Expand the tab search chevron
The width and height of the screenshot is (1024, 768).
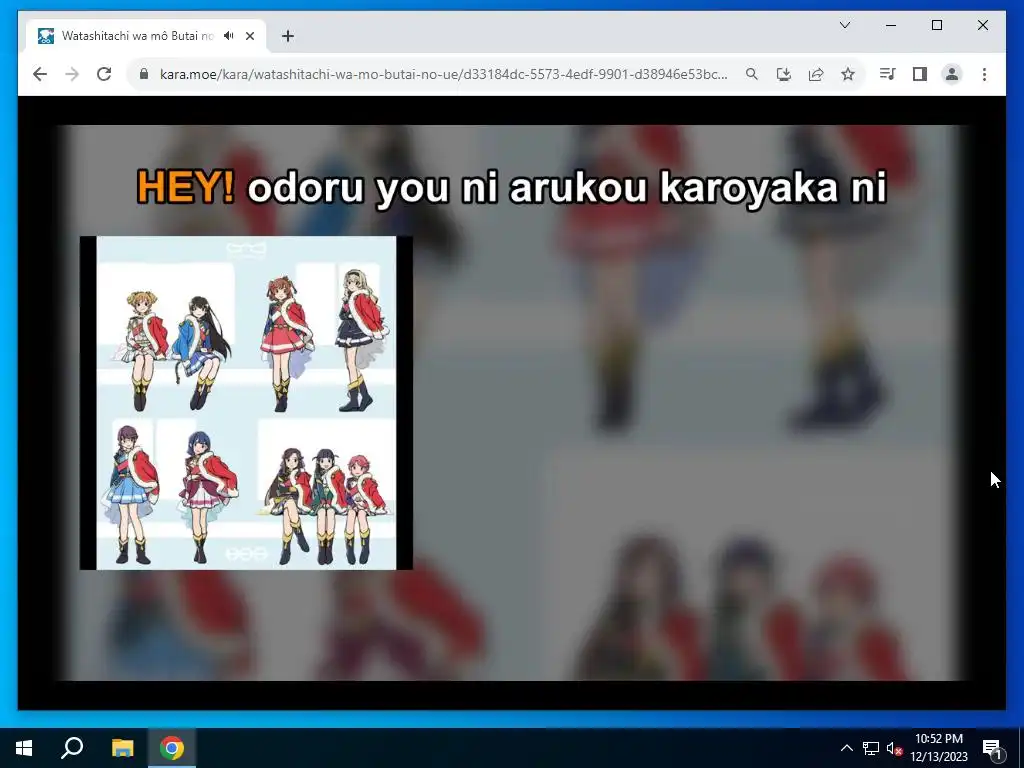pos(844,25)
